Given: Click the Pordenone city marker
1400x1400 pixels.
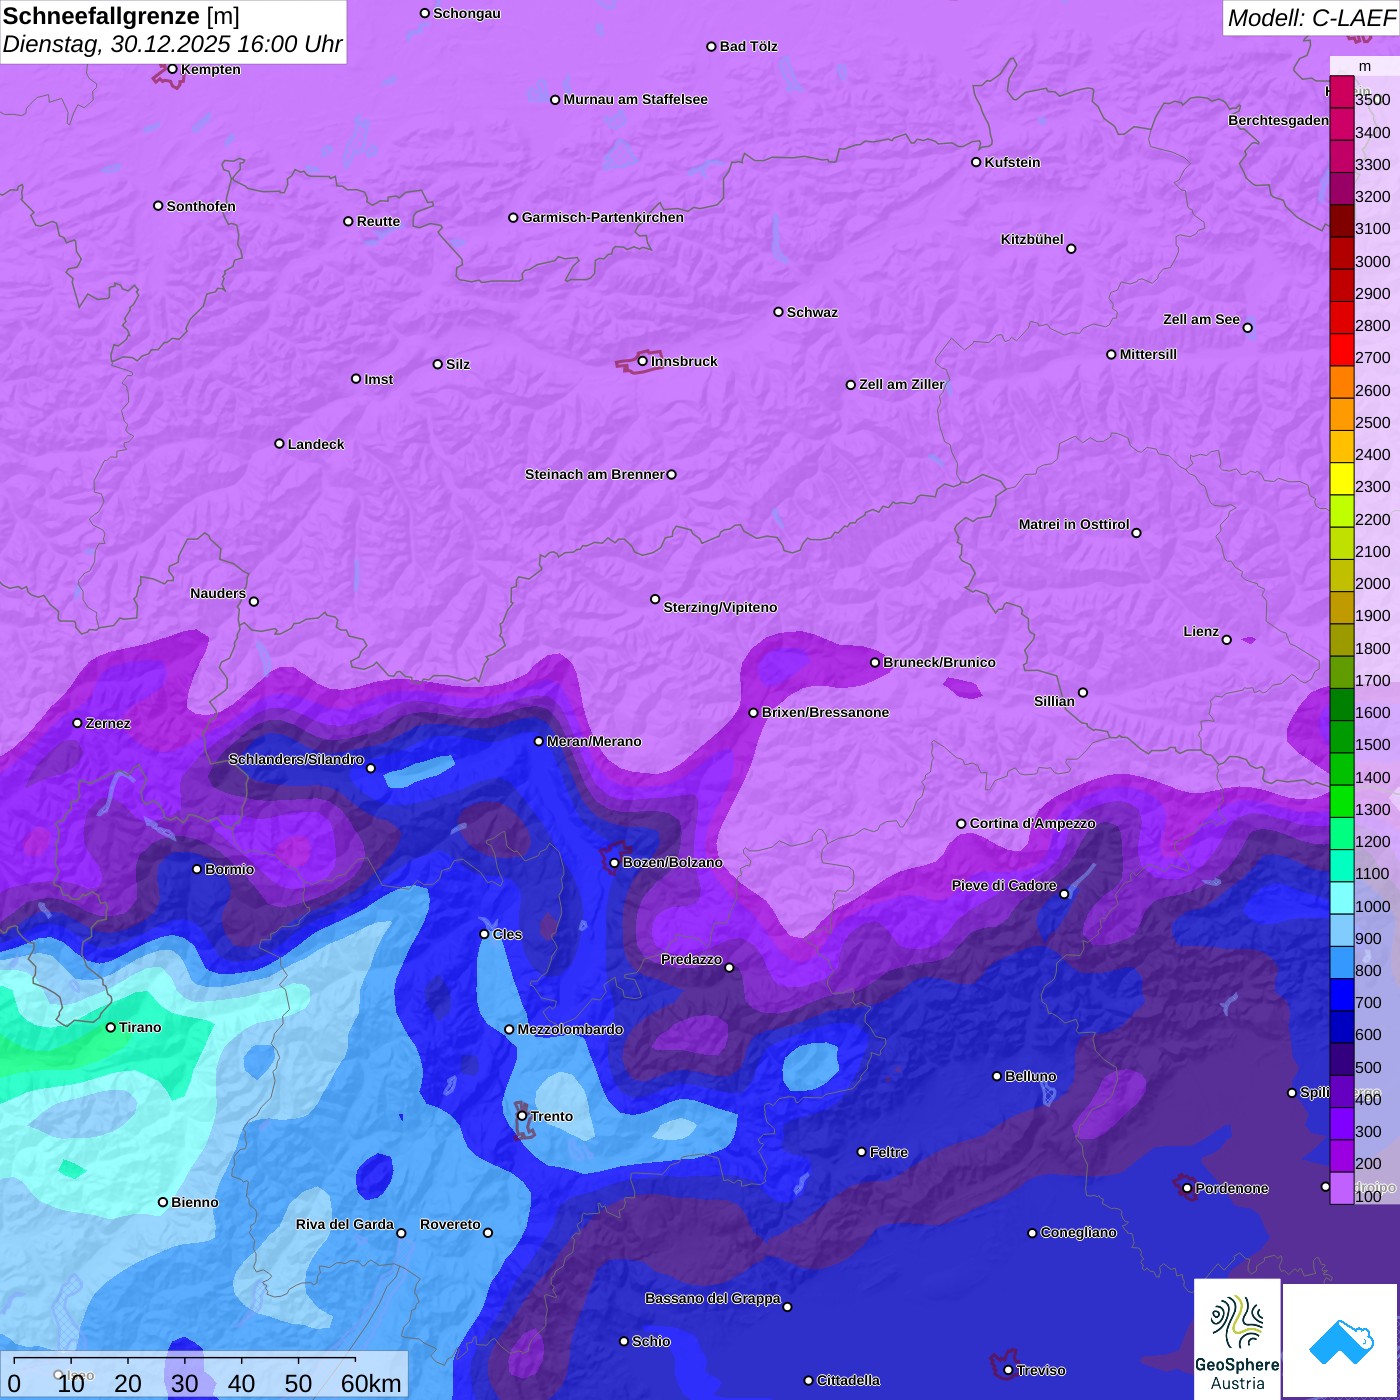Looking at the screenshot, I should coord(1187,1188).
